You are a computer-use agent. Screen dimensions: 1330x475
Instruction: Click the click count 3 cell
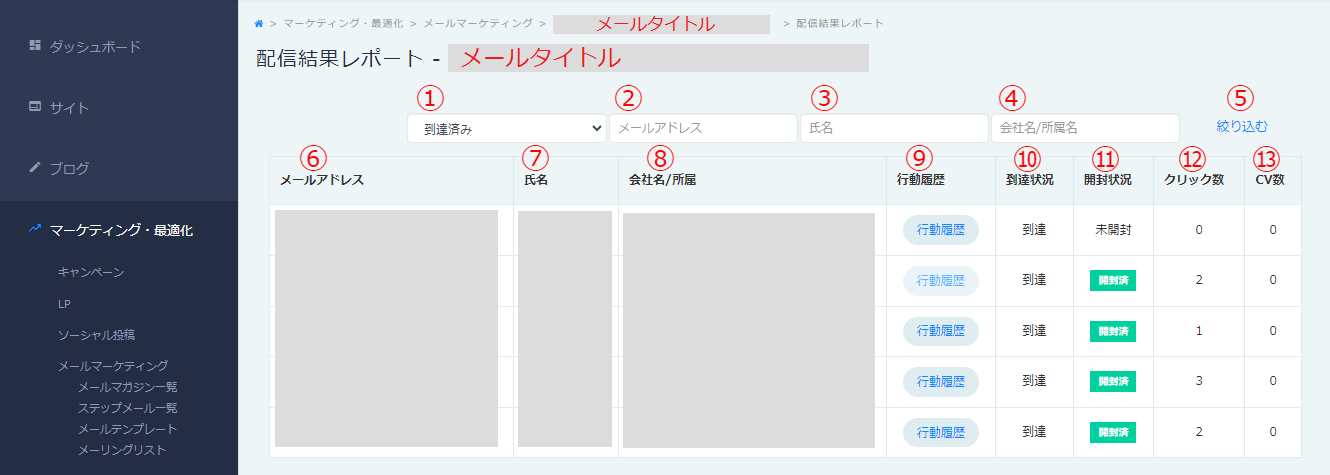tap(1198, 382)
